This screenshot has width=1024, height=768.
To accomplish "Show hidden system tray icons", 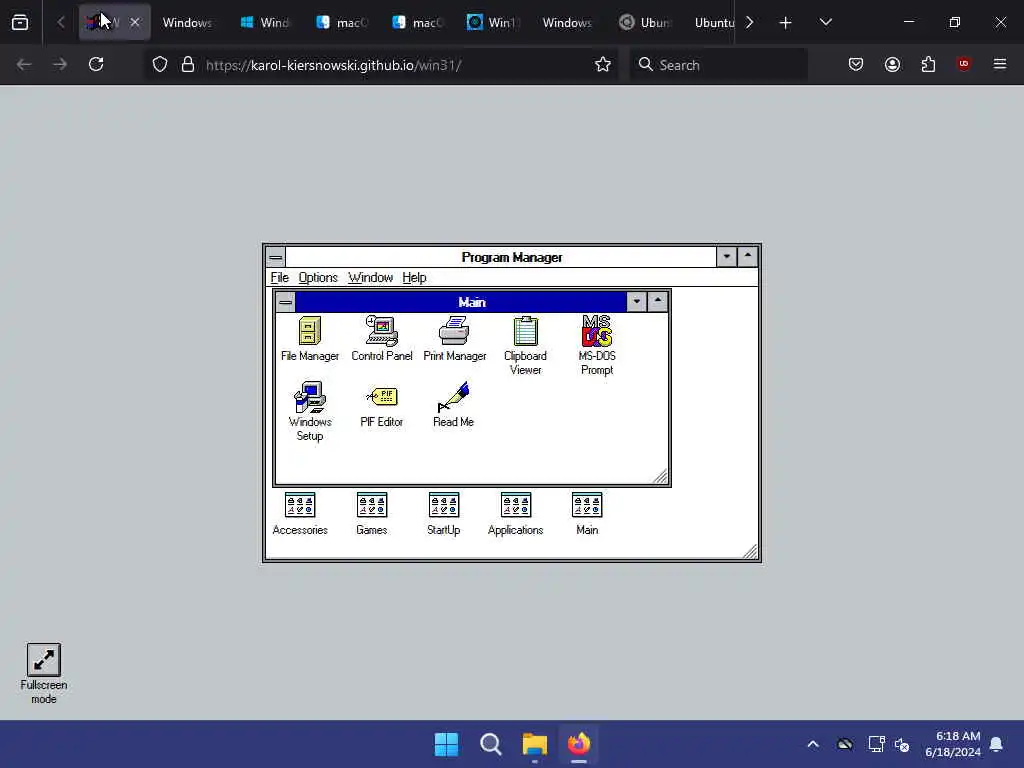I will tap(813, 744).
